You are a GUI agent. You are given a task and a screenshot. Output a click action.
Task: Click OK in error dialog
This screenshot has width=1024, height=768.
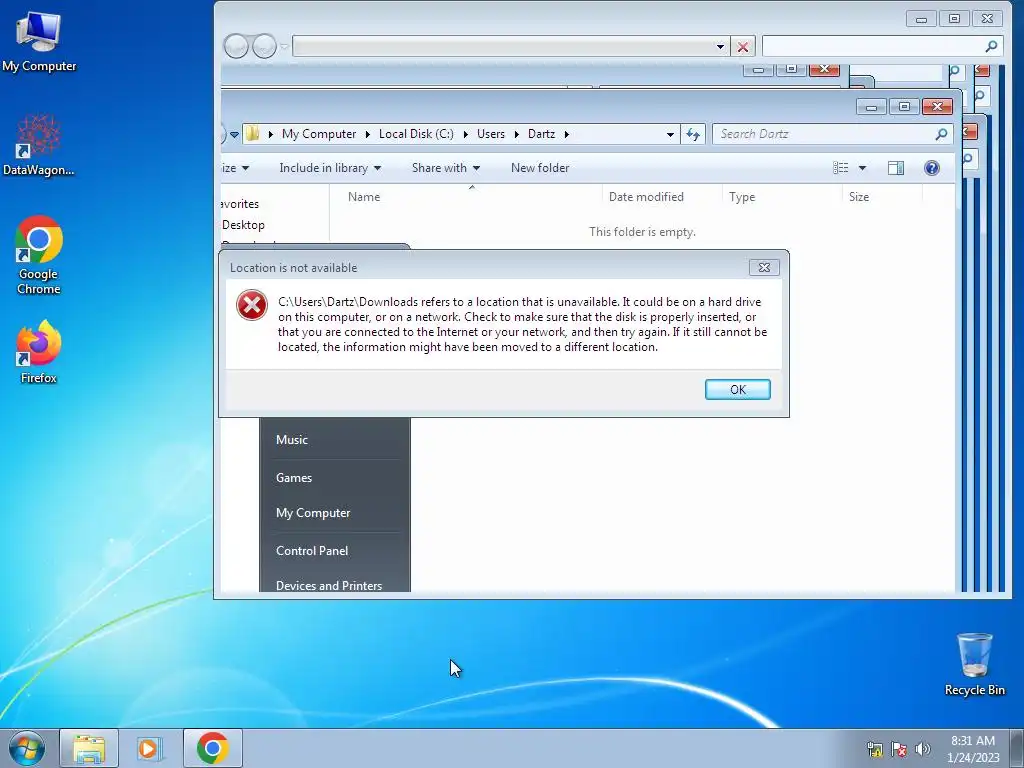tap(738, 389)
